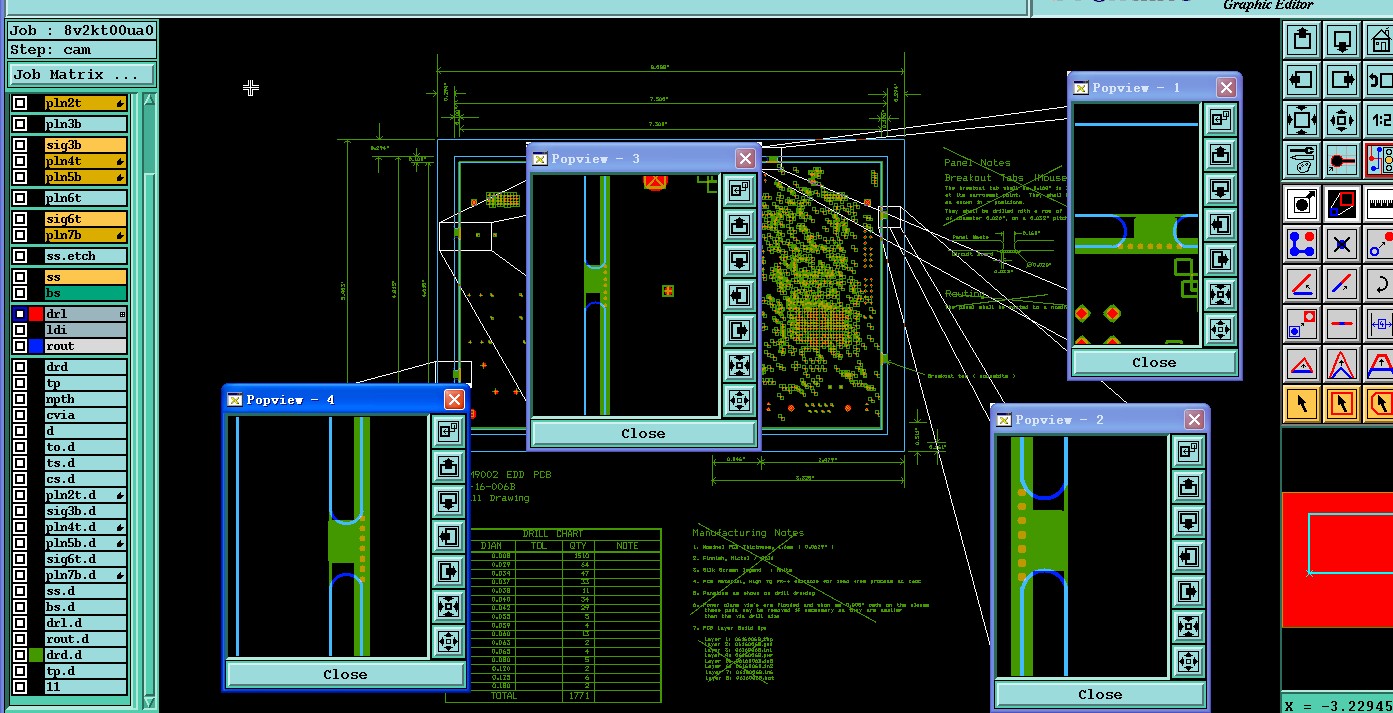This screenshot has width=1393, height=713.
Task: Click the pan right arrow icon in main toolbar
Action: [1342, 80]
